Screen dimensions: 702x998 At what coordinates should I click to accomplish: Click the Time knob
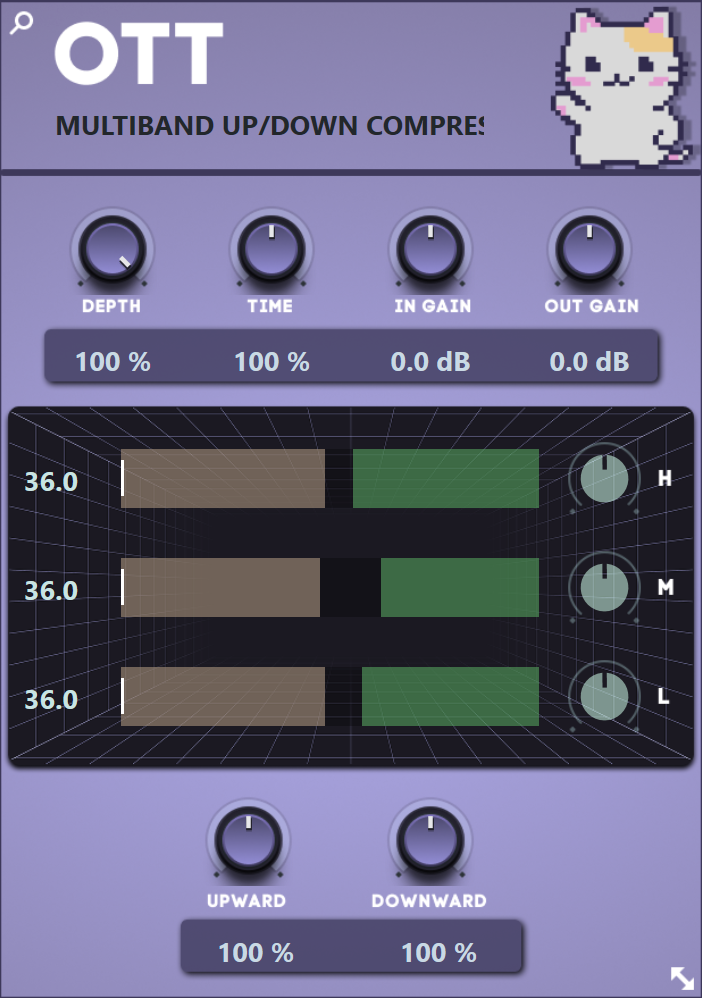(x=272, y=250)
